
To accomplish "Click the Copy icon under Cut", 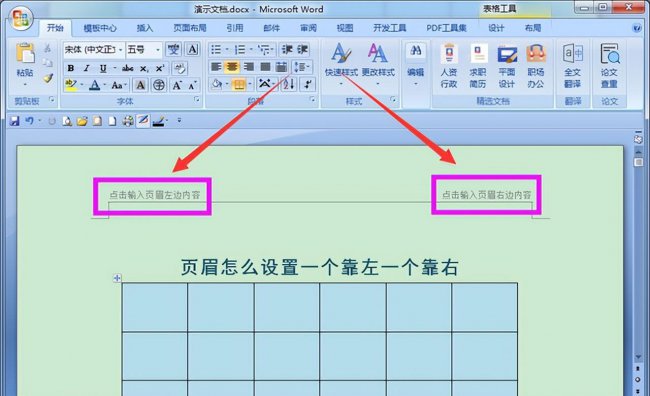I will coord(48,63).
